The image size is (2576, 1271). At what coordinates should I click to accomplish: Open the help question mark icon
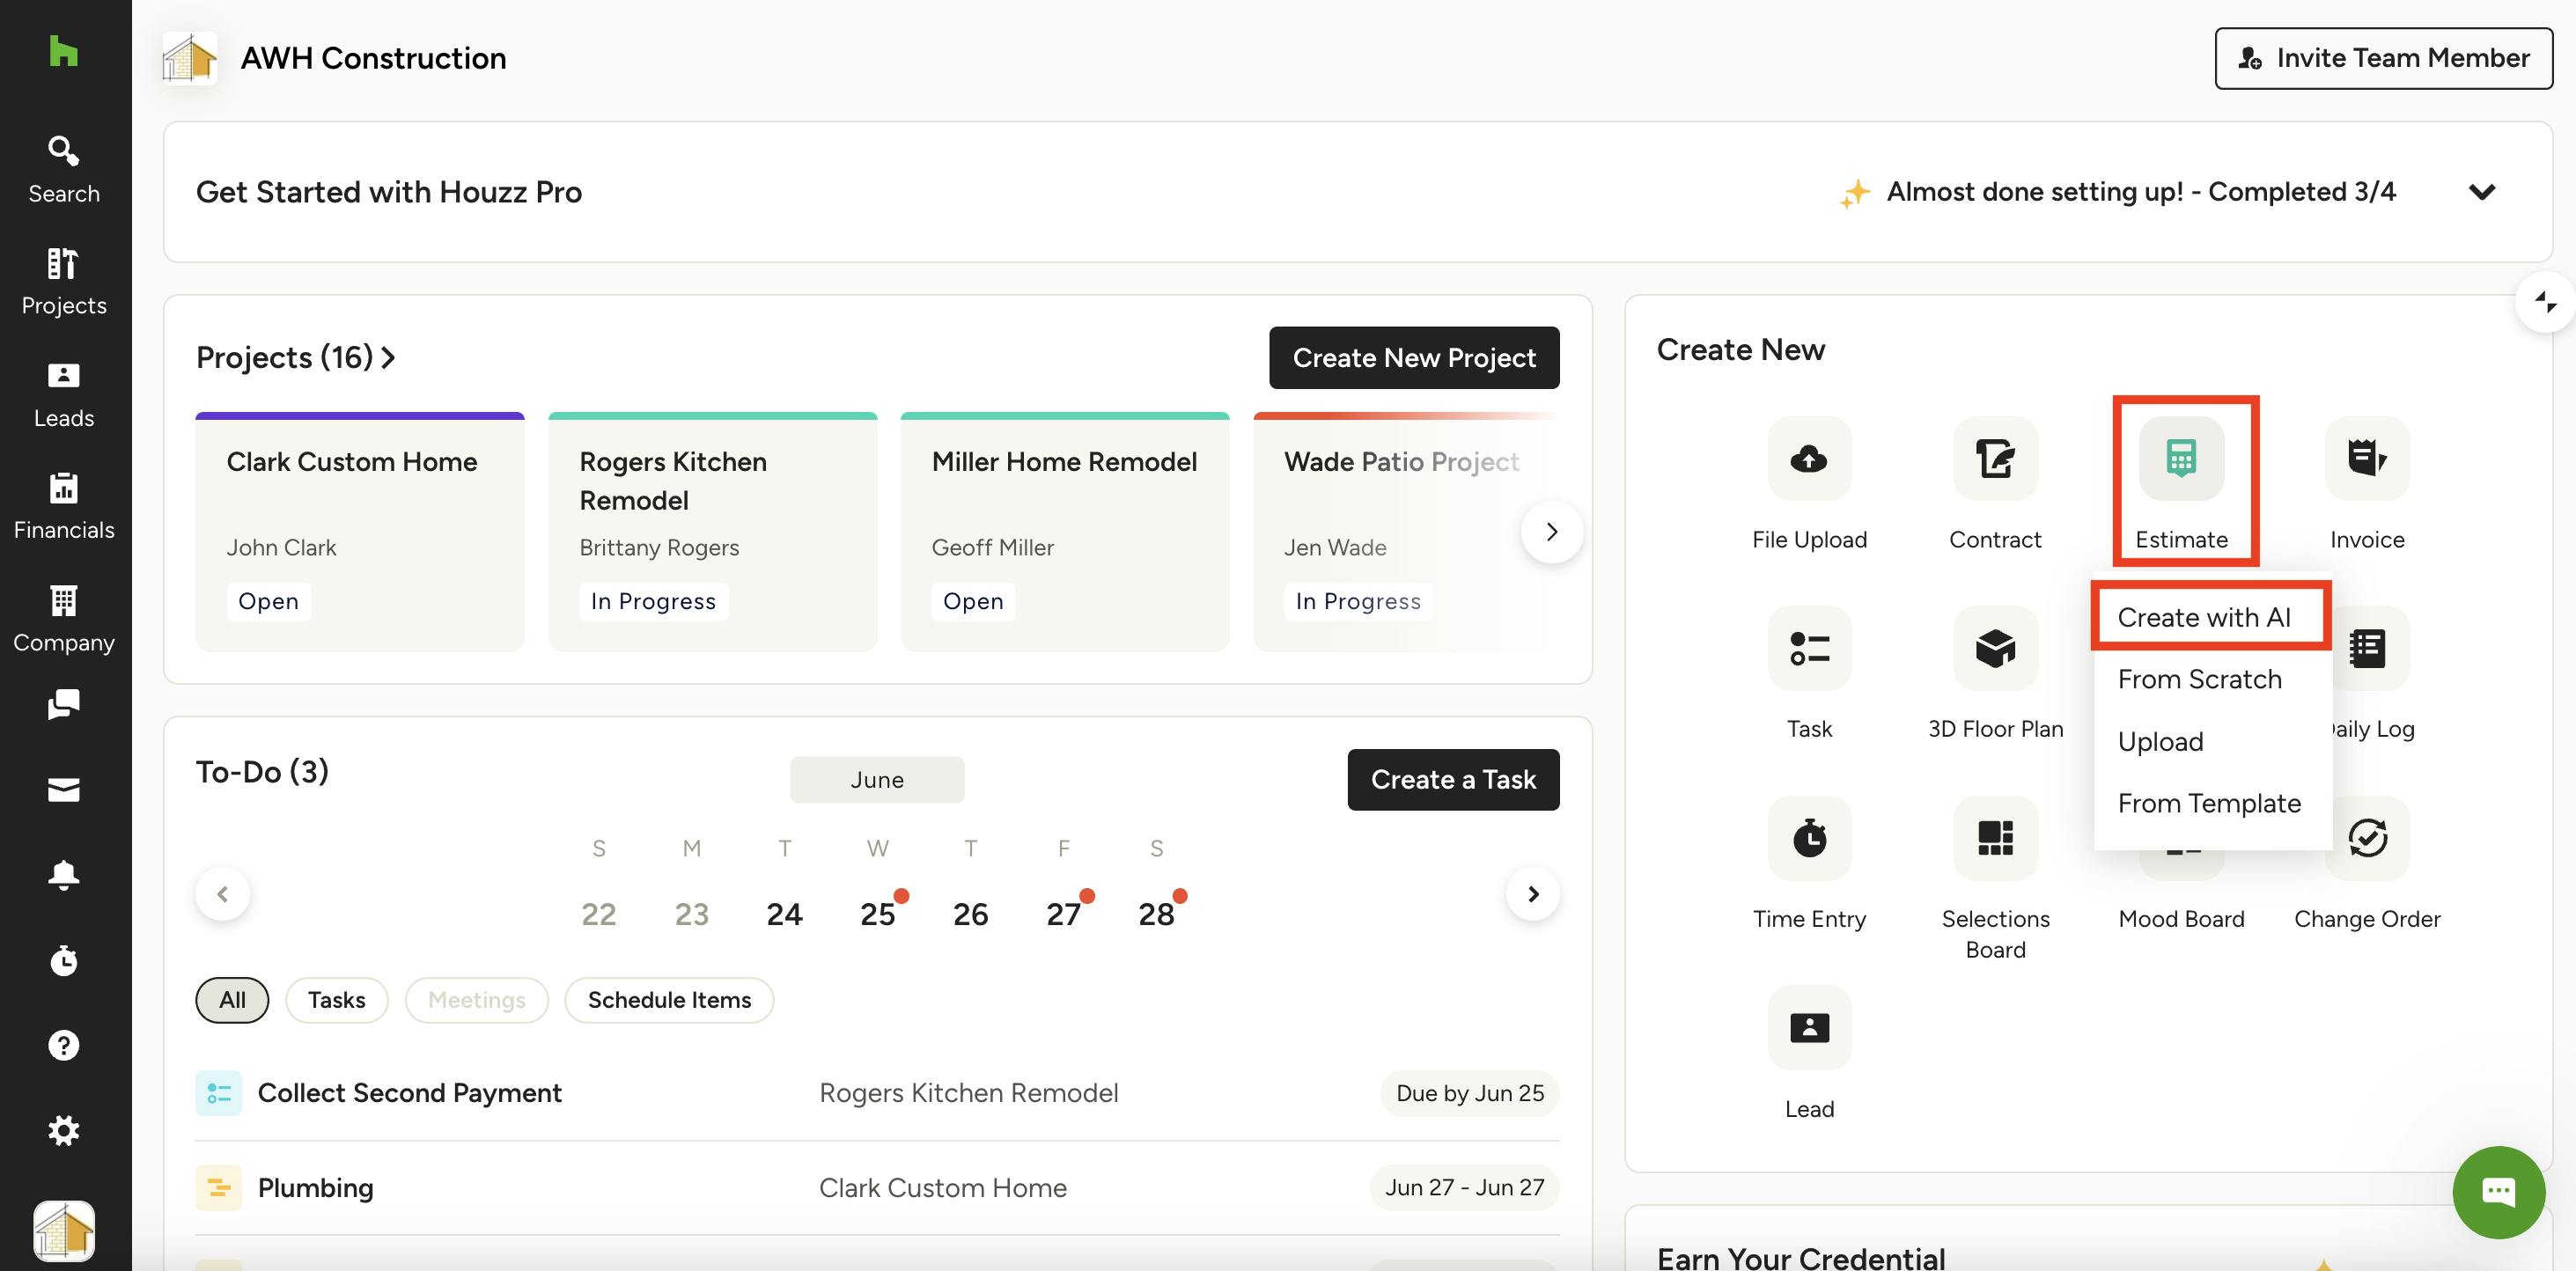click(64, 1045)
